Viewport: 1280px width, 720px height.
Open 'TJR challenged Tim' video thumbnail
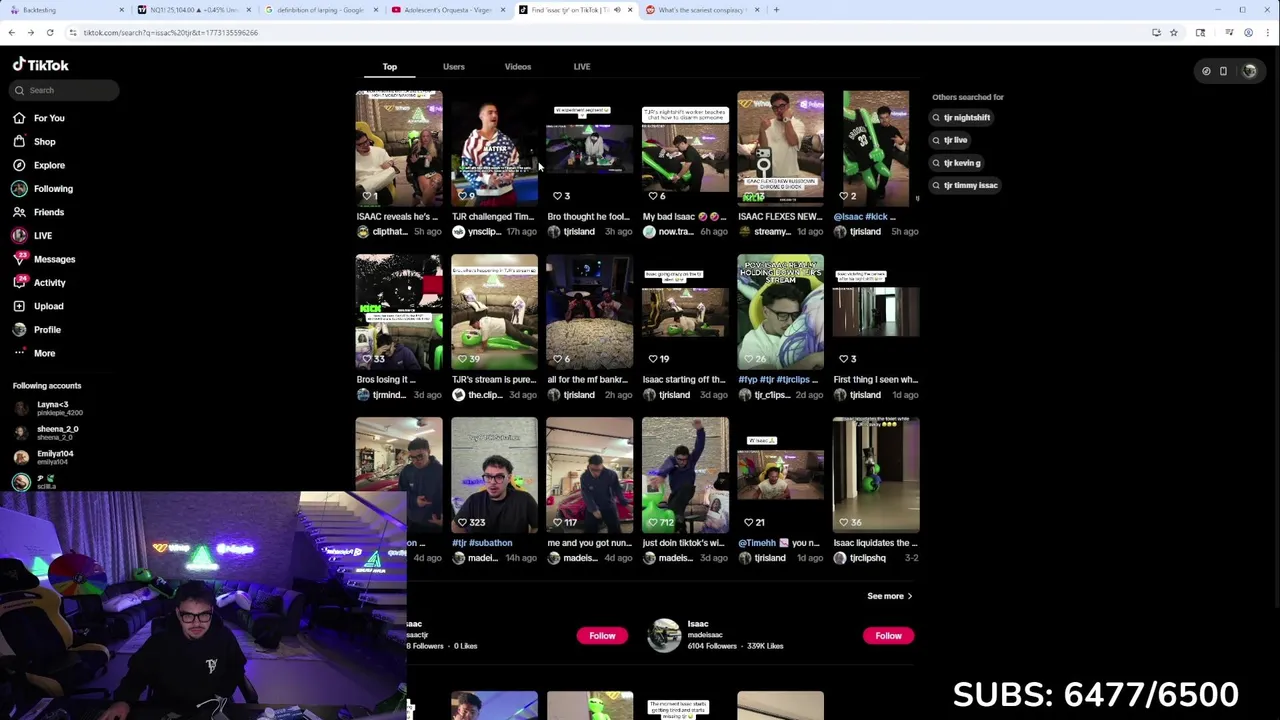tap(494, 149)
